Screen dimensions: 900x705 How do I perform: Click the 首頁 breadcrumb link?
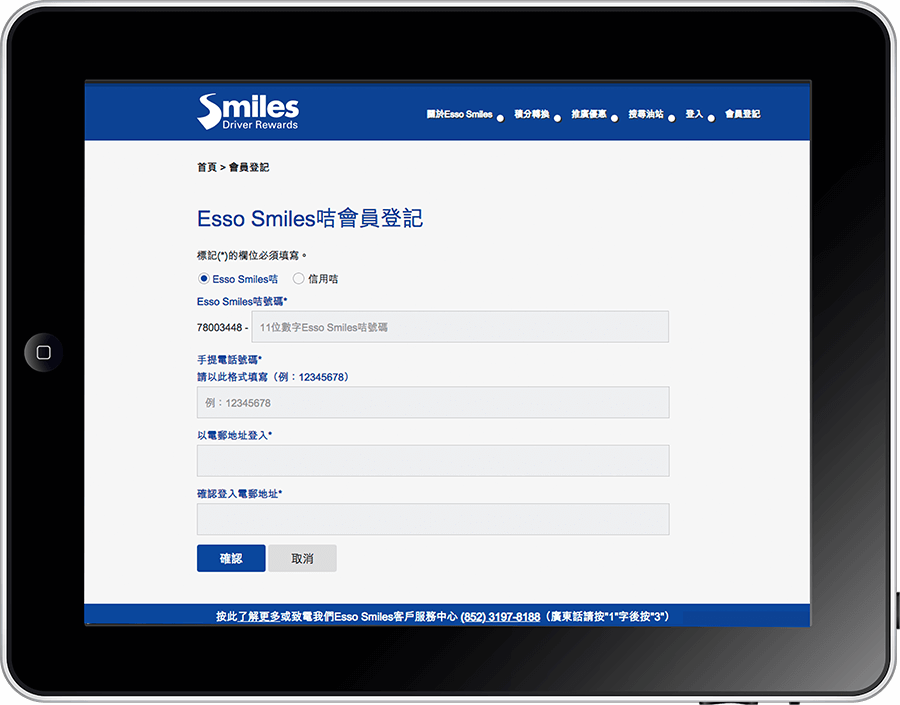(207, 167)
